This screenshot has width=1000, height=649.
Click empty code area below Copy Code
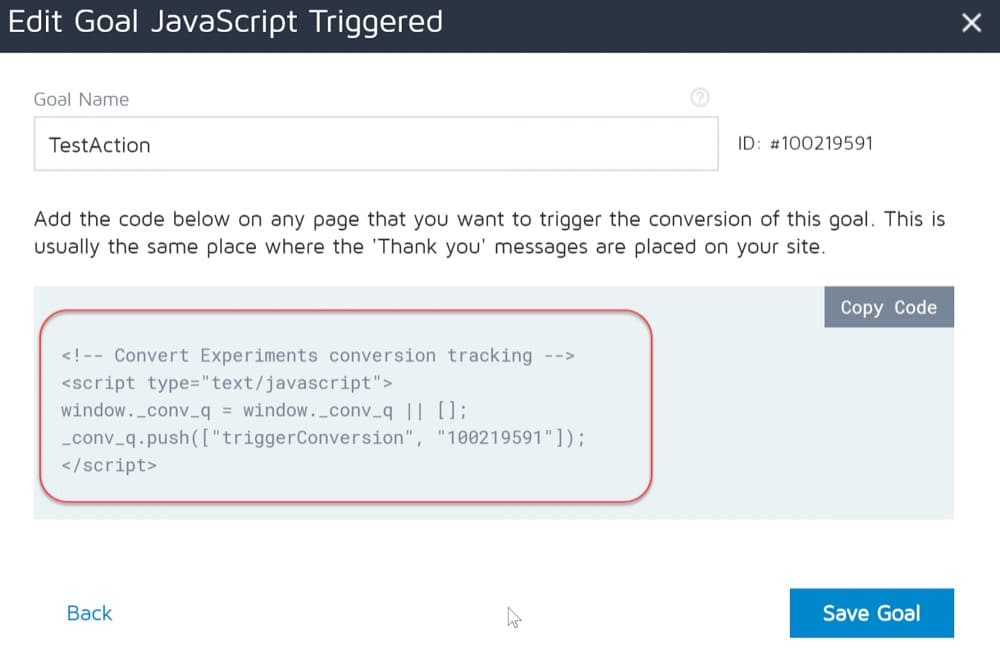(x=800, y=420)
